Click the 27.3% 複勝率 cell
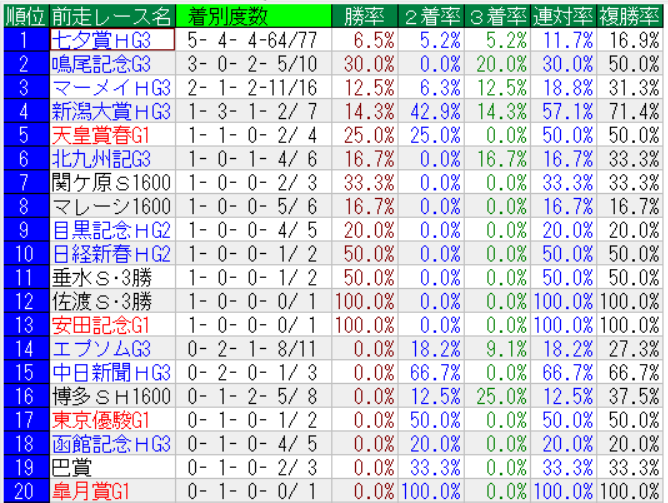This screenshot has height=503, width=668. [x=630, y=349]
